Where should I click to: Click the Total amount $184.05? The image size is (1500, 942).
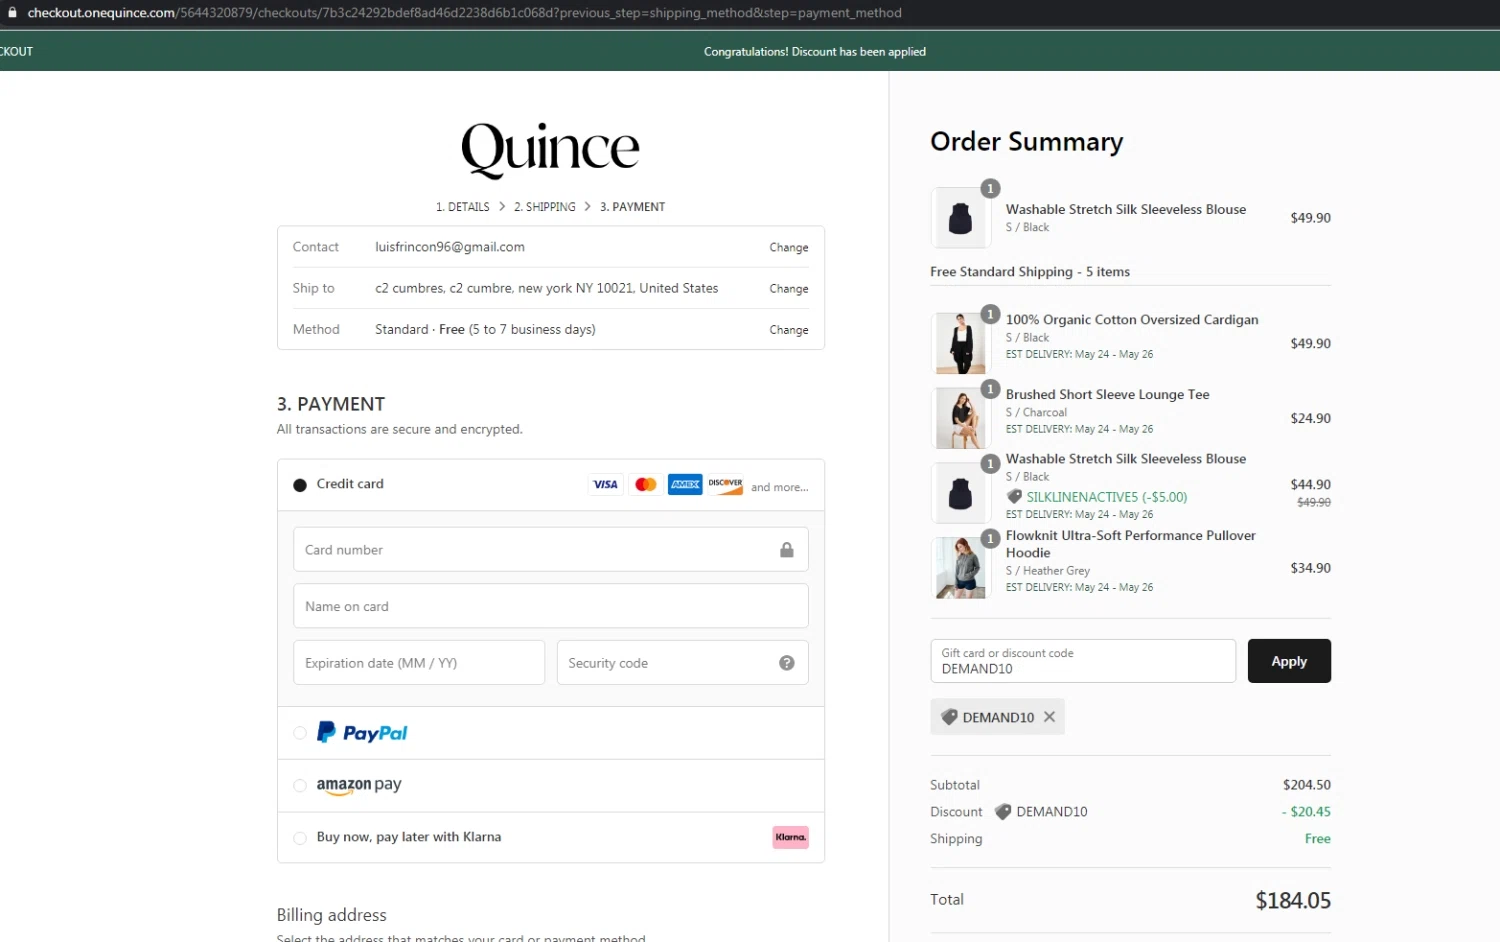coord(1293,901)
